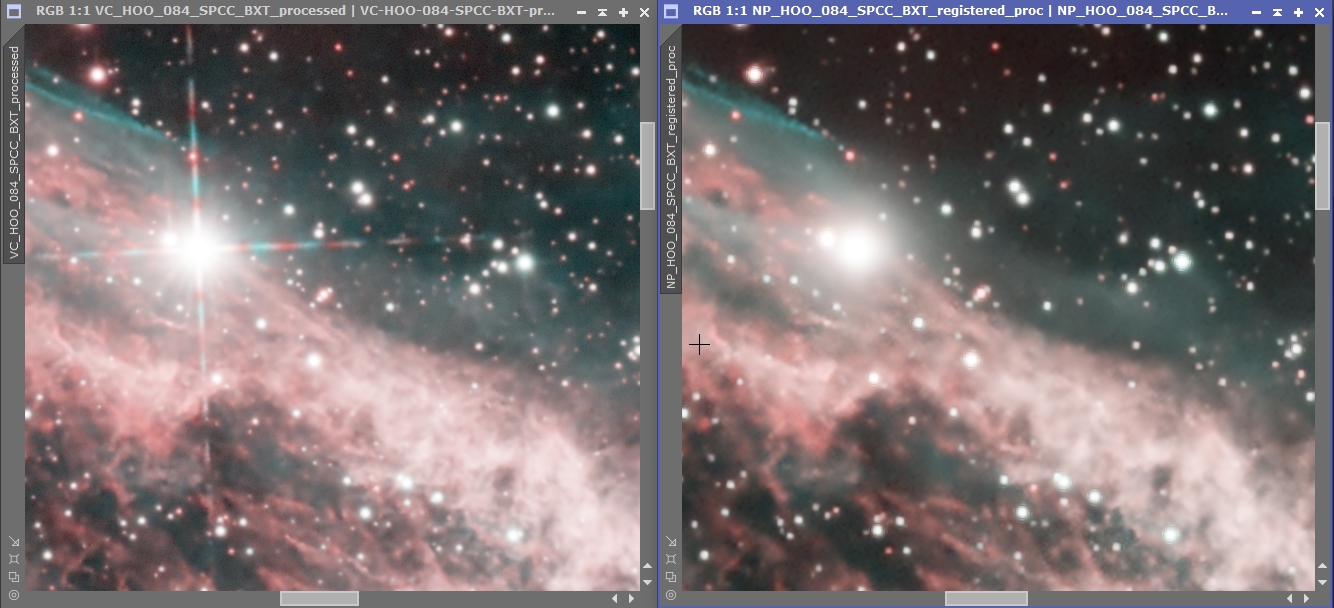Click the diagonal-arrow icon in the NP window corner
The height and width of the screenshot is (608, 1334).
tap(670, 542)
